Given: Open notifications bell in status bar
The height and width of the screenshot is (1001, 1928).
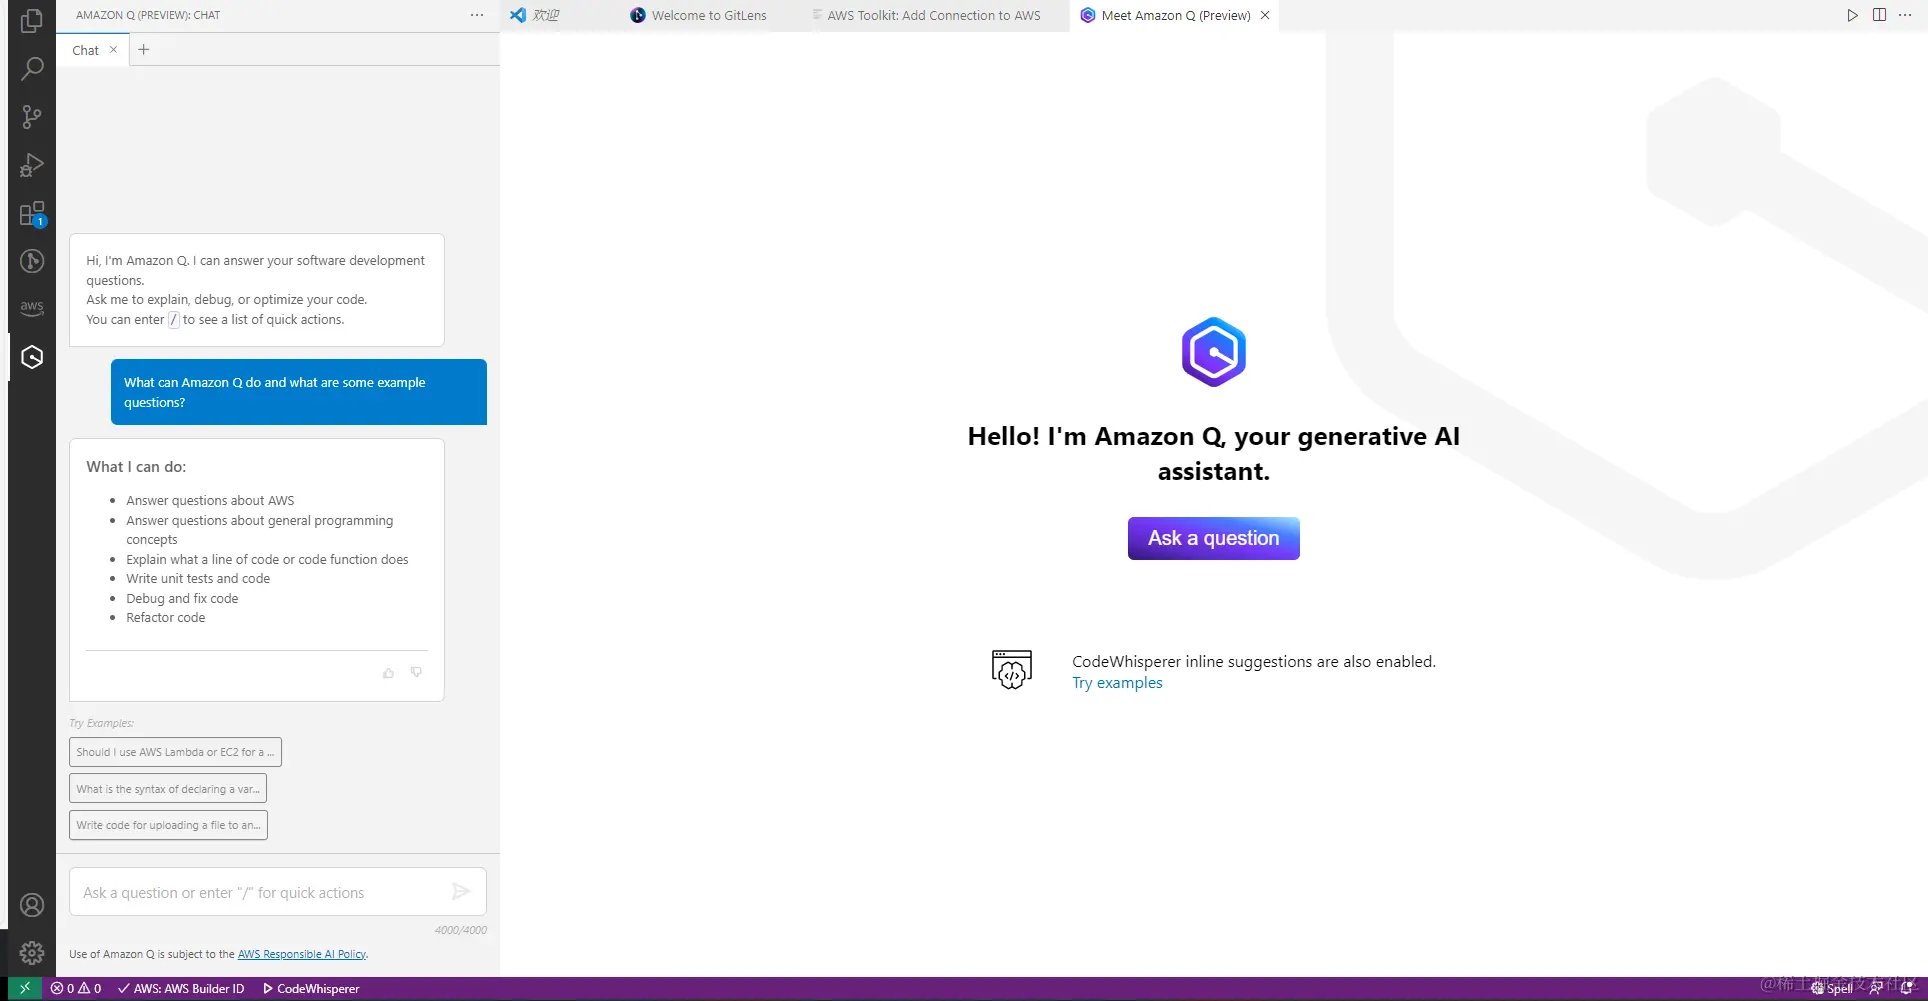Looking at the screenshot, I should [x=1907, y=988].
